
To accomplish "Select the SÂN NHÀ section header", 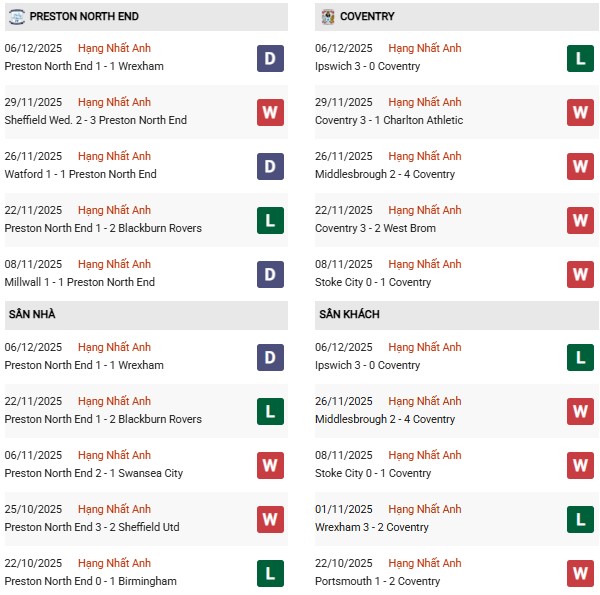I will 32,315.
